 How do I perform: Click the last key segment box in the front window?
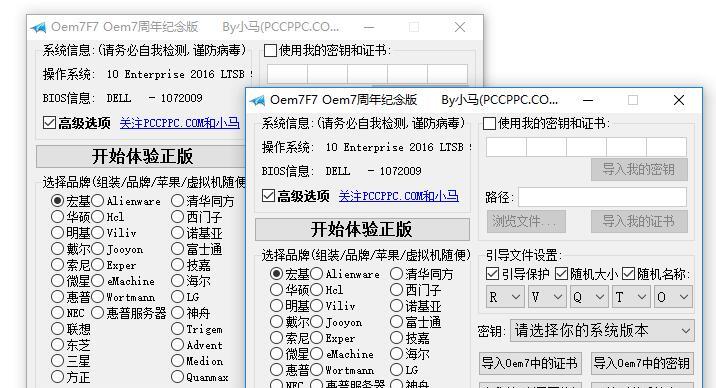coord(667,147)
